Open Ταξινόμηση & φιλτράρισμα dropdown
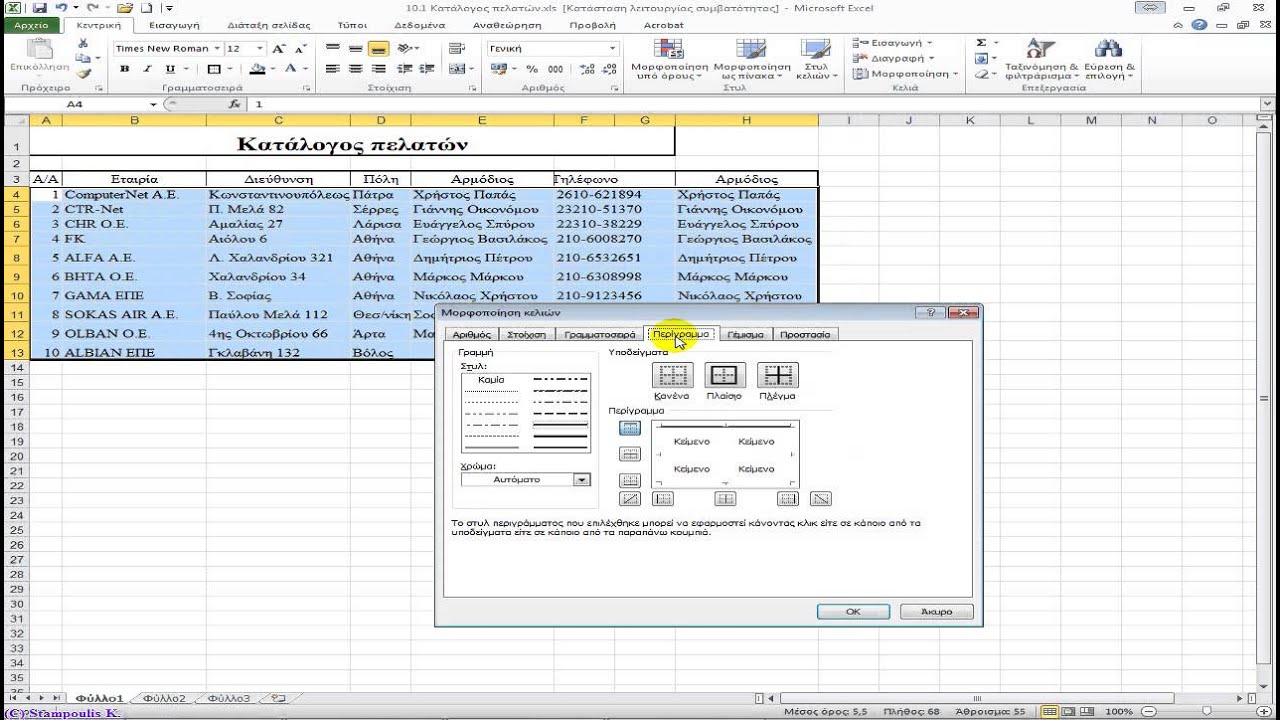 [1041, 59]
